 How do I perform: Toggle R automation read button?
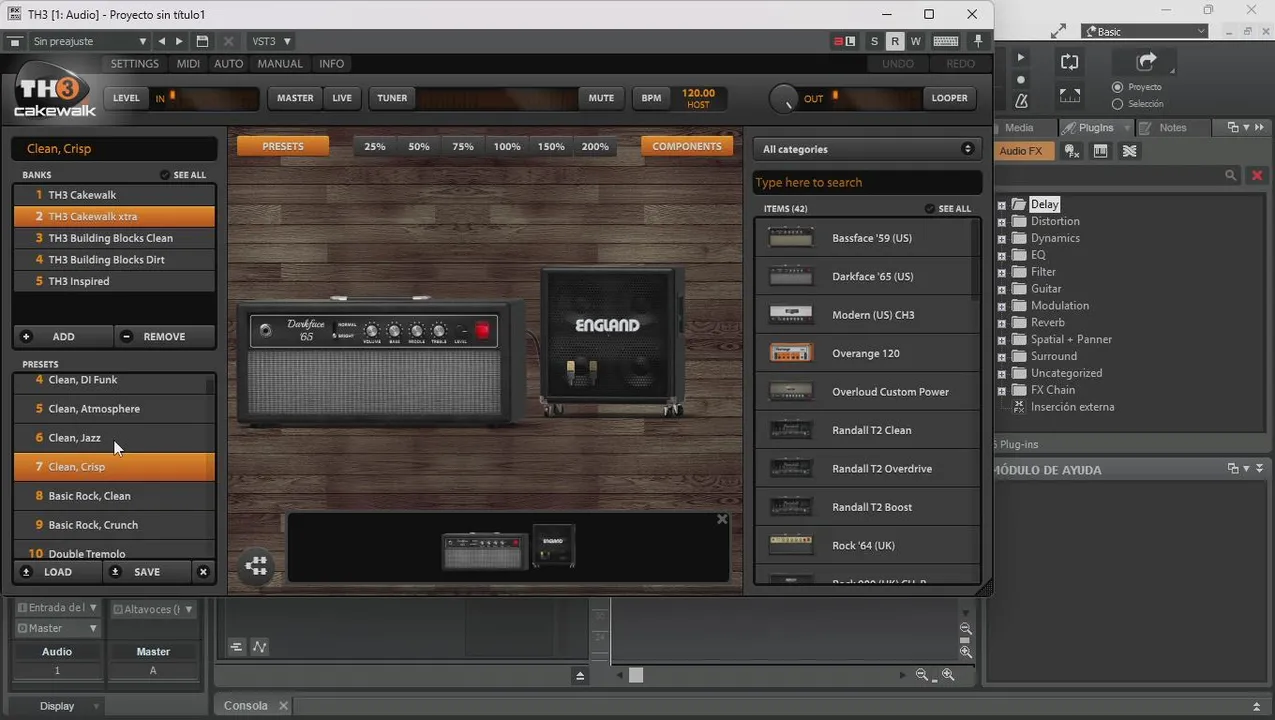[x=895, y=41]
